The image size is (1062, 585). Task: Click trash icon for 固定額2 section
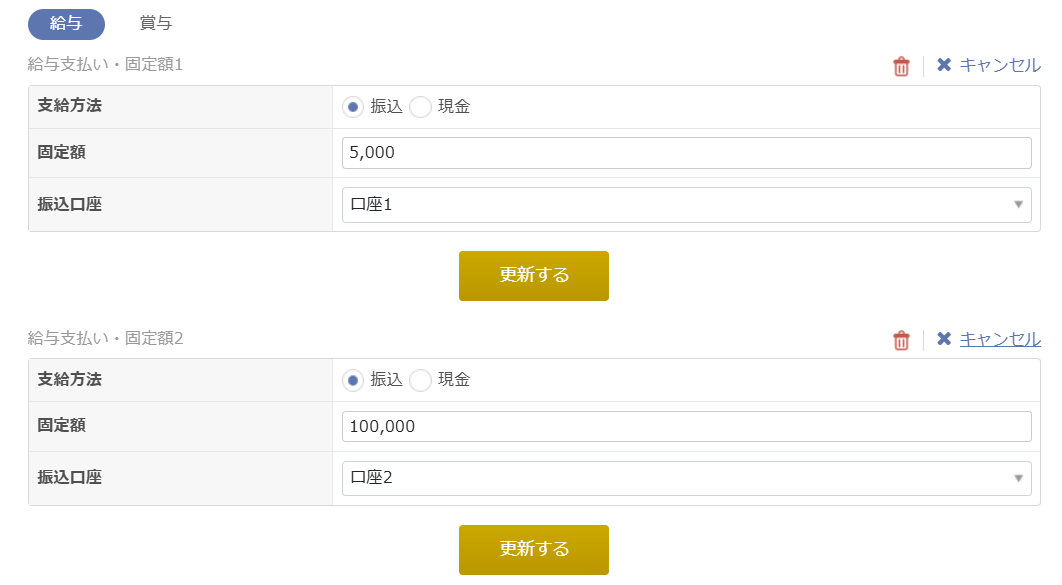point(901,340)
